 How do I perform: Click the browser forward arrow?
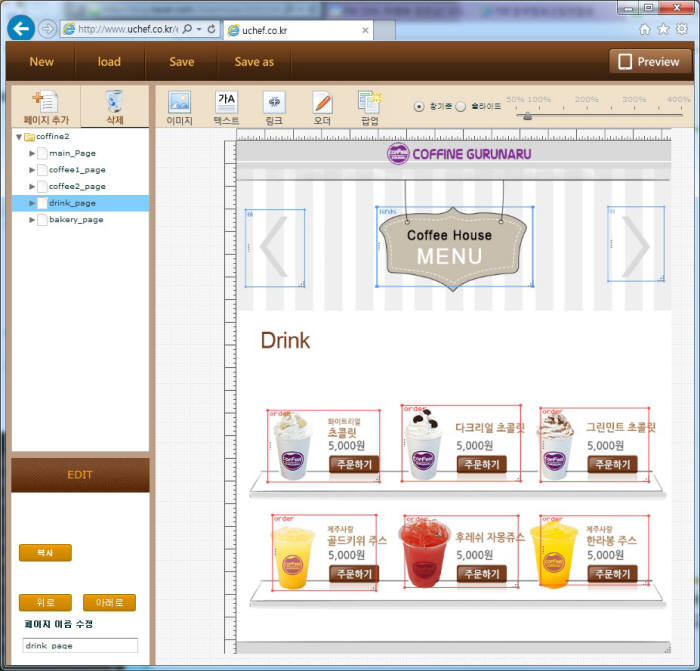tap(47, 29)
